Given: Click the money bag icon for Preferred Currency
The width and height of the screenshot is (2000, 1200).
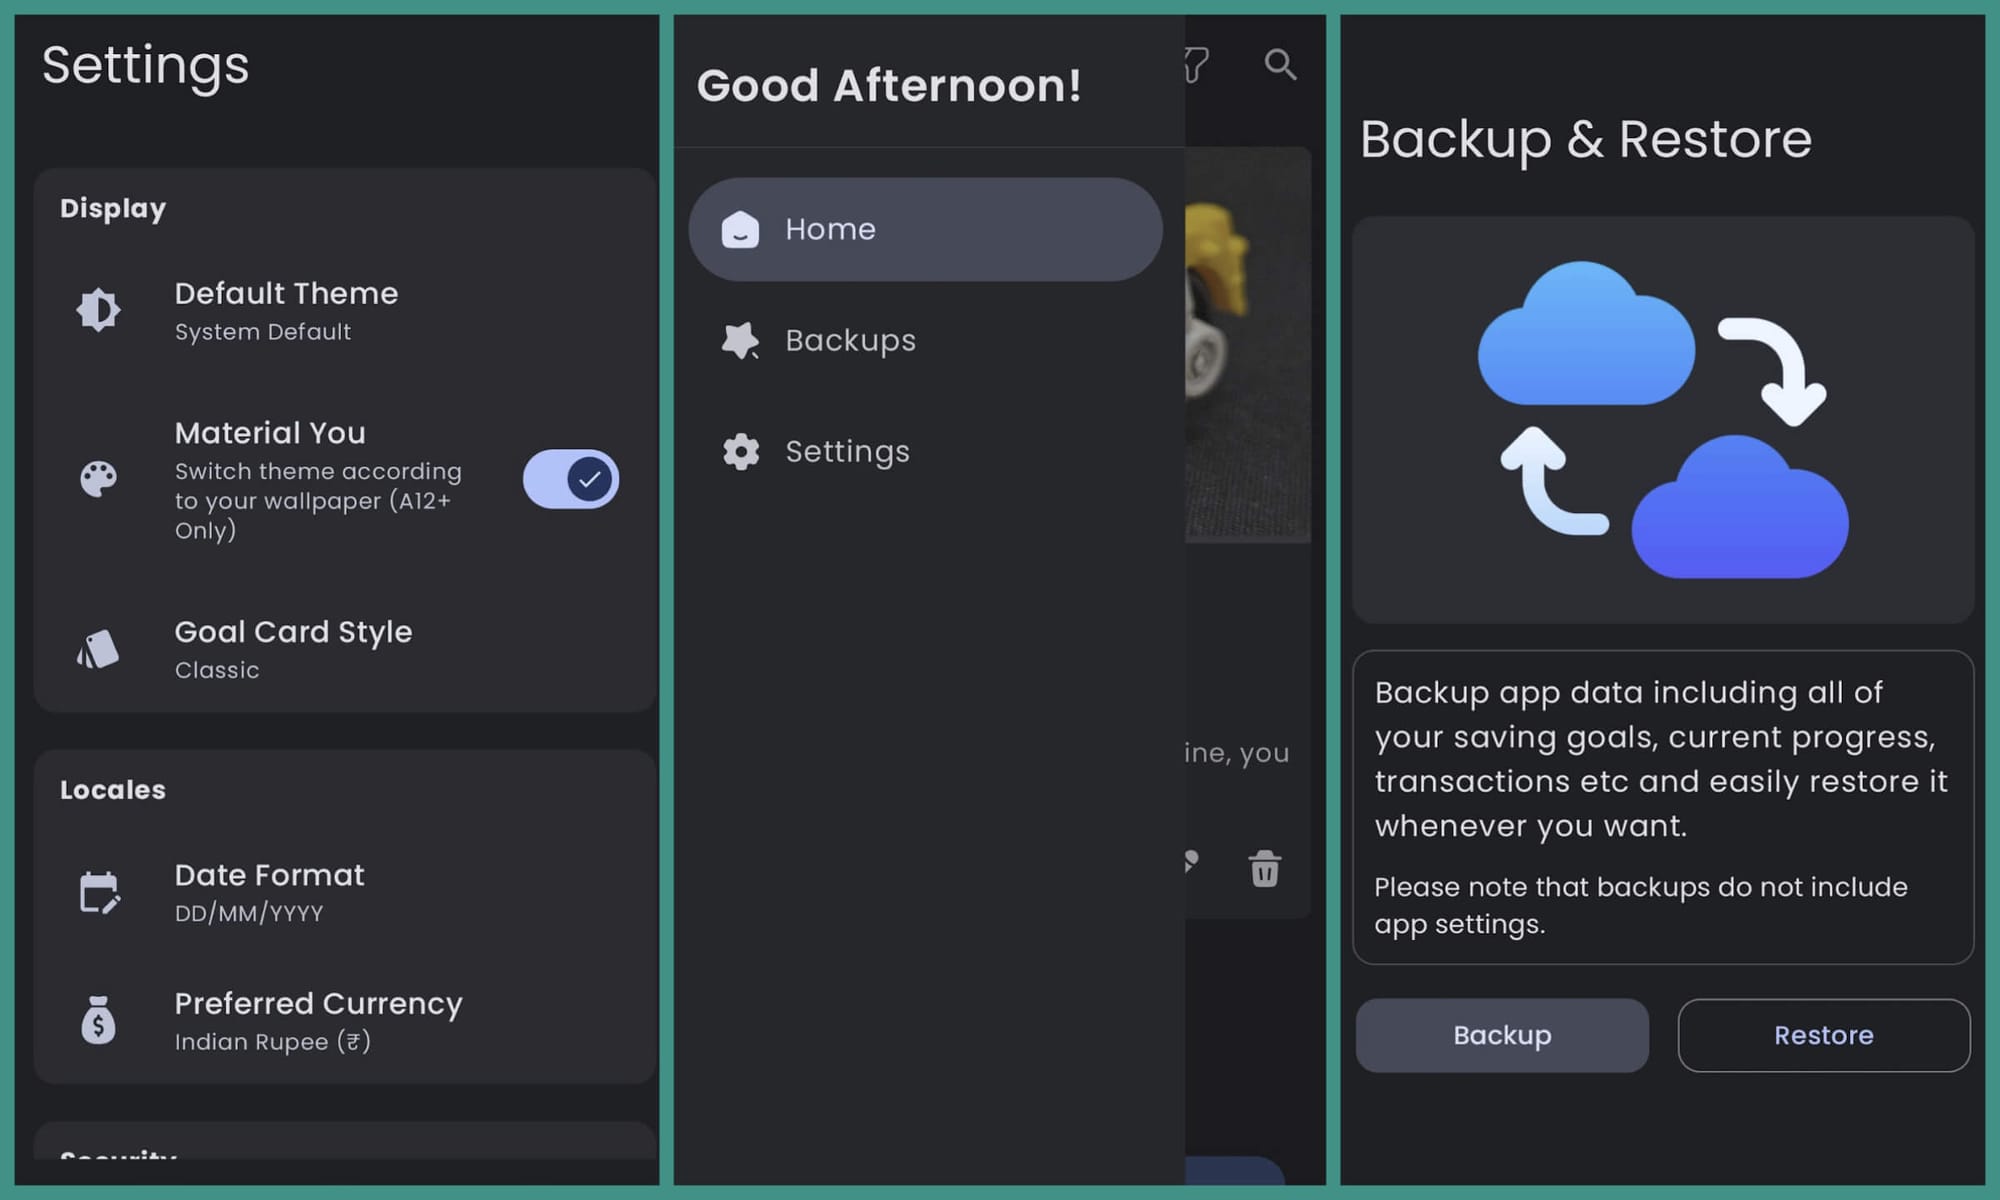Looking at the screenshot, I should pyautogui.click(x=97, y=1020).
